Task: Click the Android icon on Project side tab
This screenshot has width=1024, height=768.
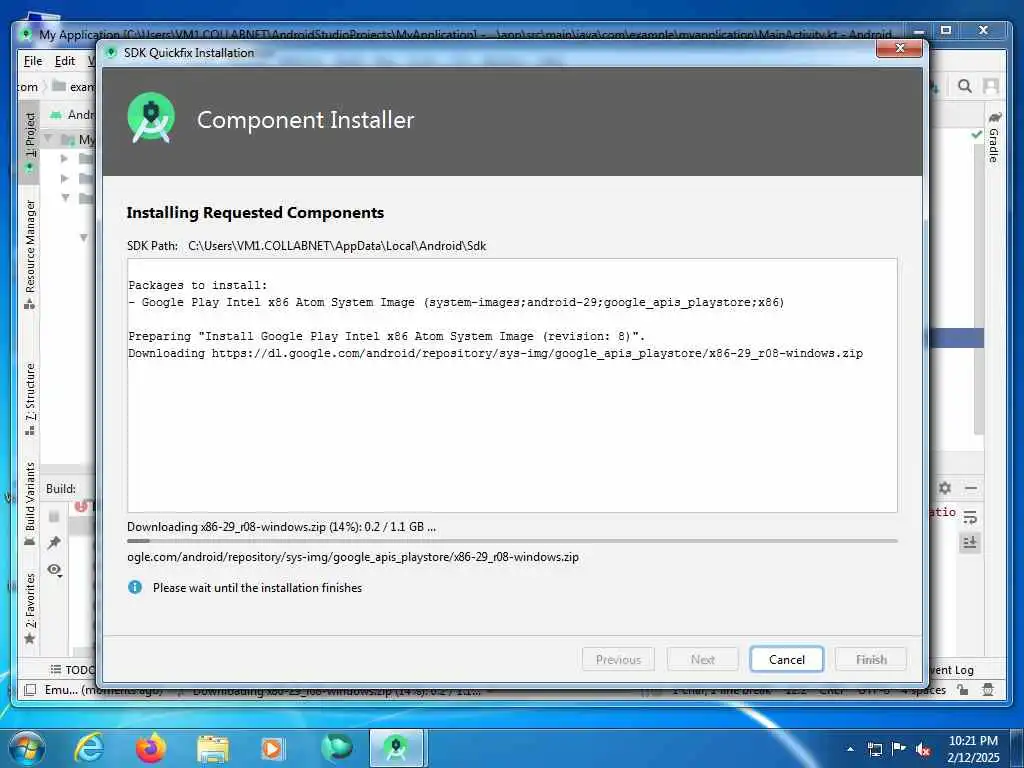Action: coord(29,168)
